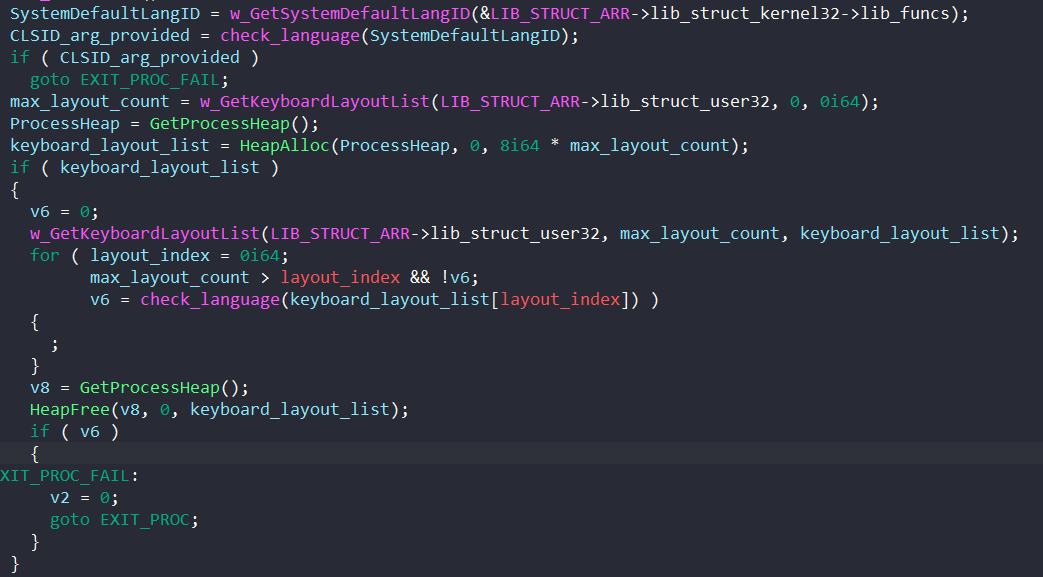Click EXIT_PROC_FAIL in the goto statement
The width and height of the screenshot is (1043, 577).
click(150, 80)
